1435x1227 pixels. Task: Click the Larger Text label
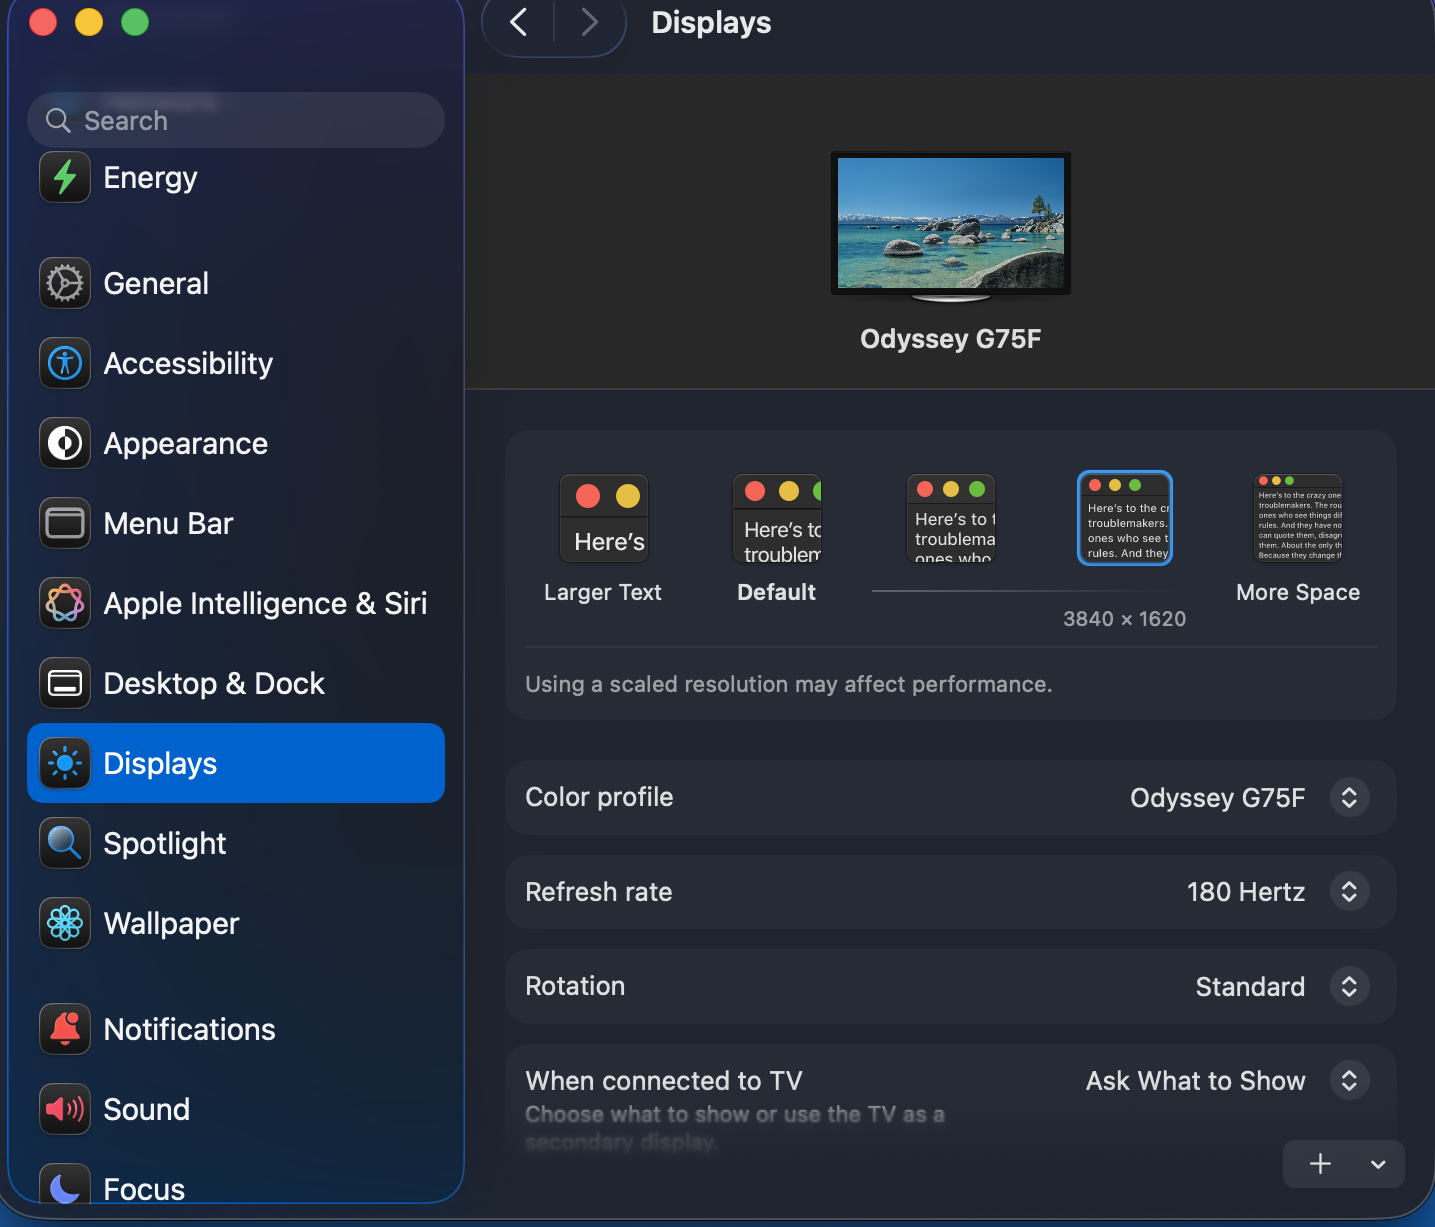603,592
